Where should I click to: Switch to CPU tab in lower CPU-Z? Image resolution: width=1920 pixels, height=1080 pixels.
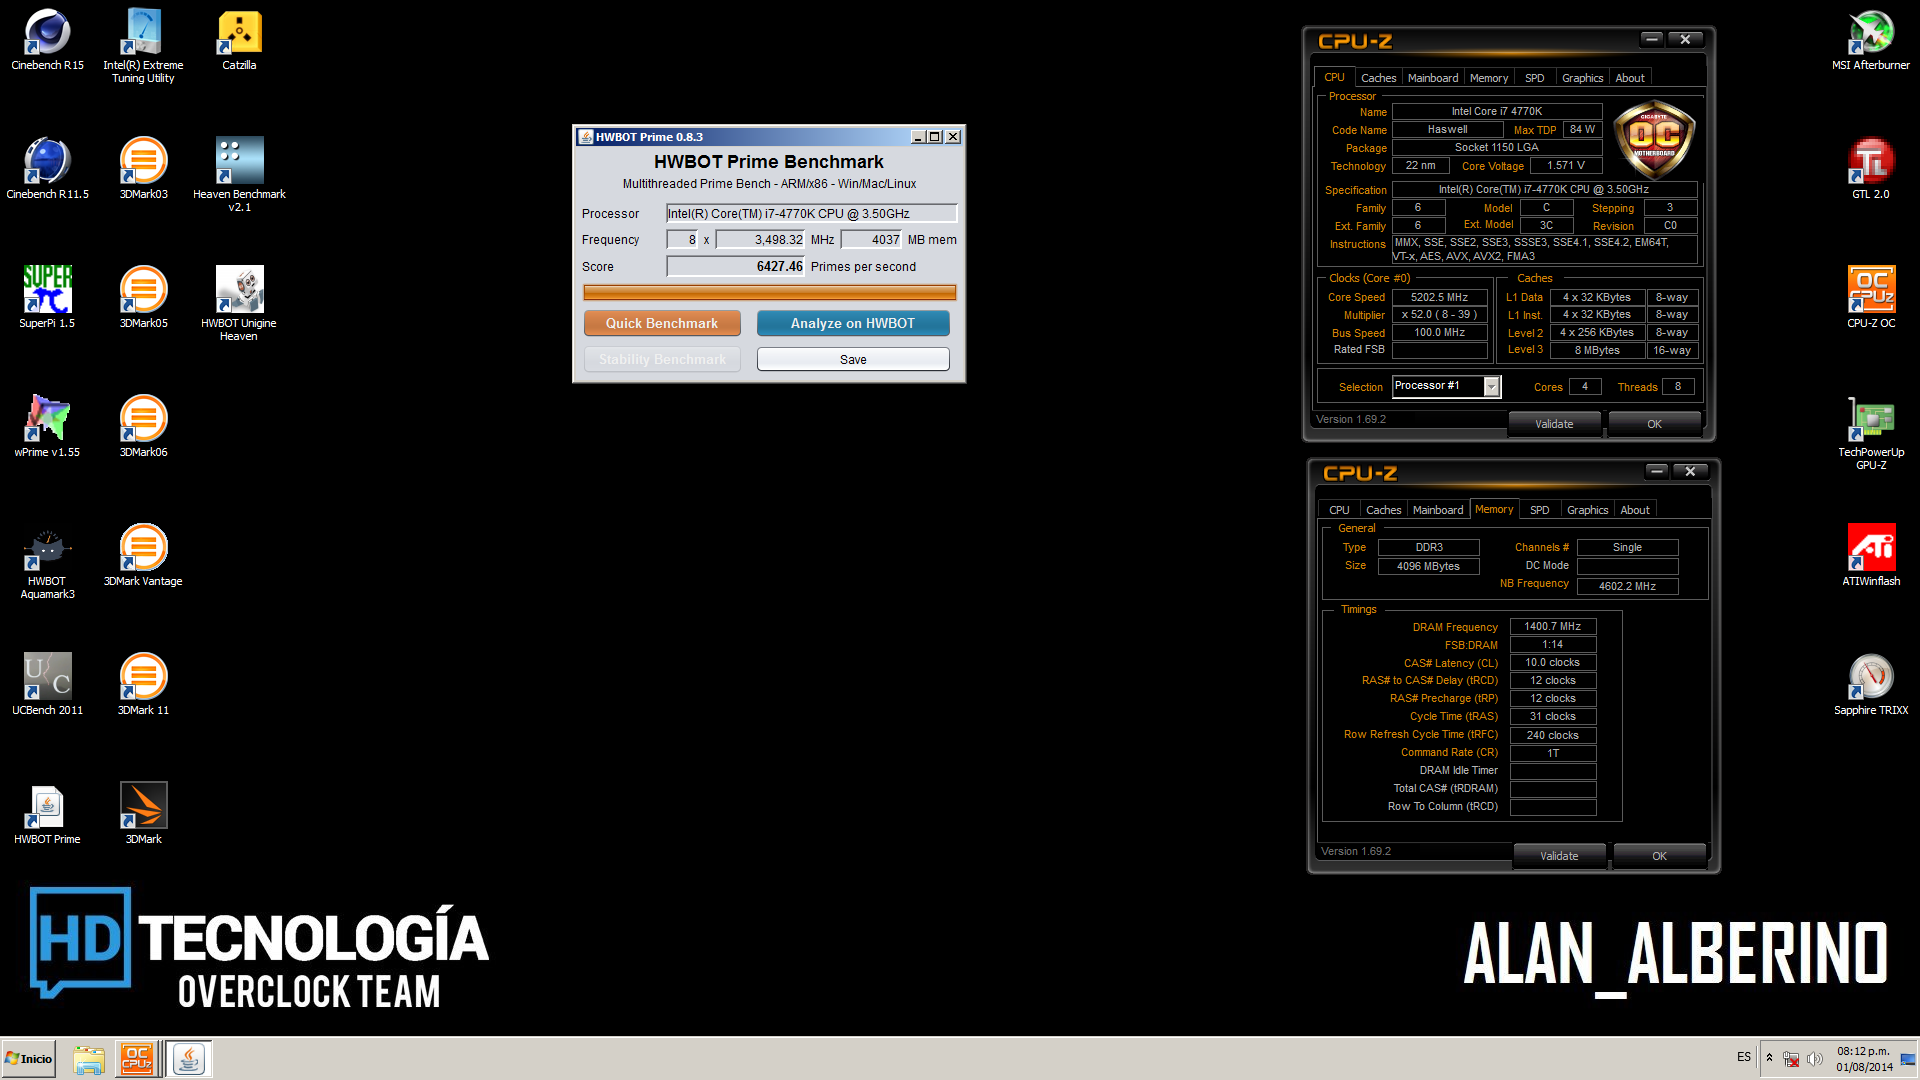click(1339, 510)
